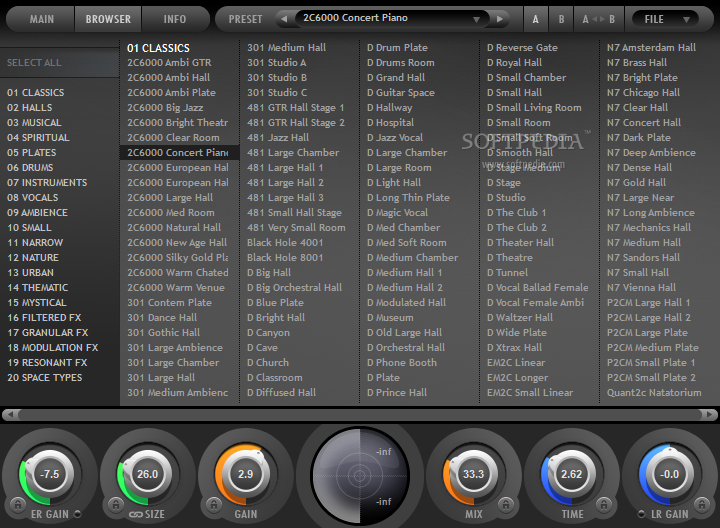Toggle the lock icon beside GAIN knob

click(214, 505)
